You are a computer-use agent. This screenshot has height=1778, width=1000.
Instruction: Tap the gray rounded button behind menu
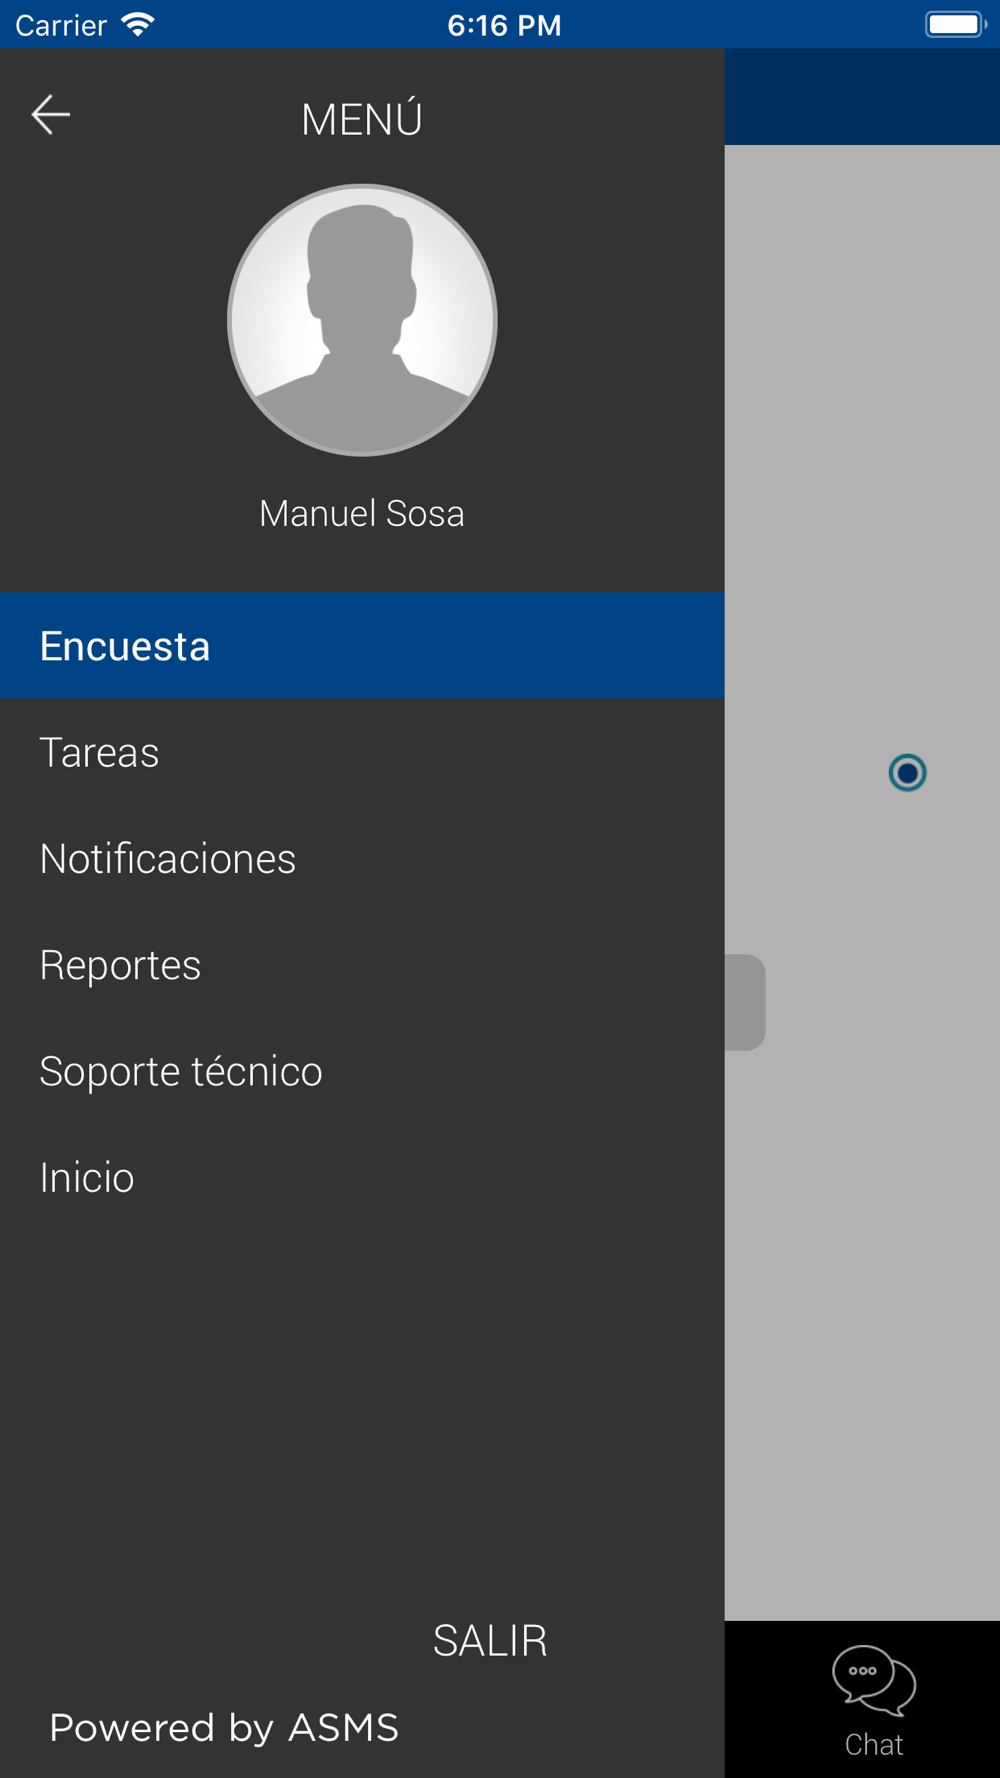pyautogui.click(x=745, y=1002)
